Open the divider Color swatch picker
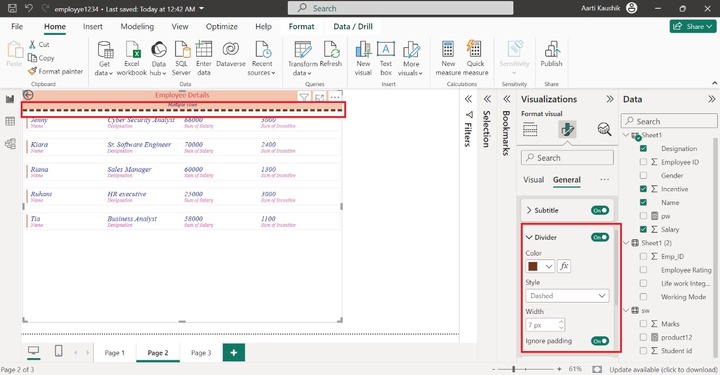 (540, 266)
